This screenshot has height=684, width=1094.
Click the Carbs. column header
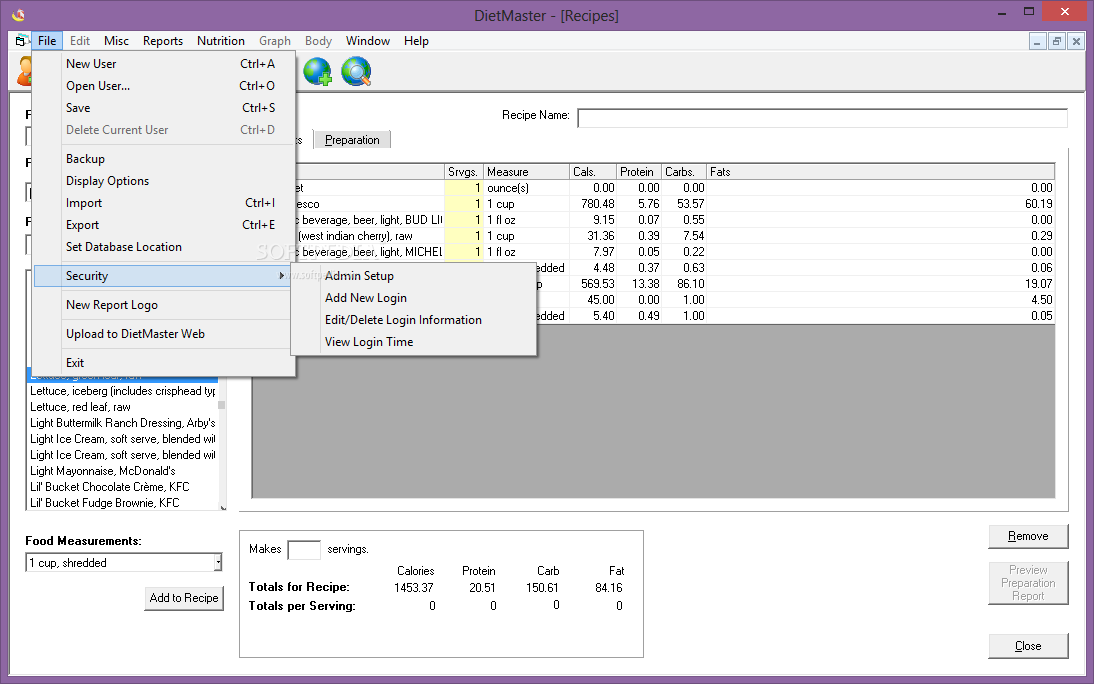coord(684,172)
